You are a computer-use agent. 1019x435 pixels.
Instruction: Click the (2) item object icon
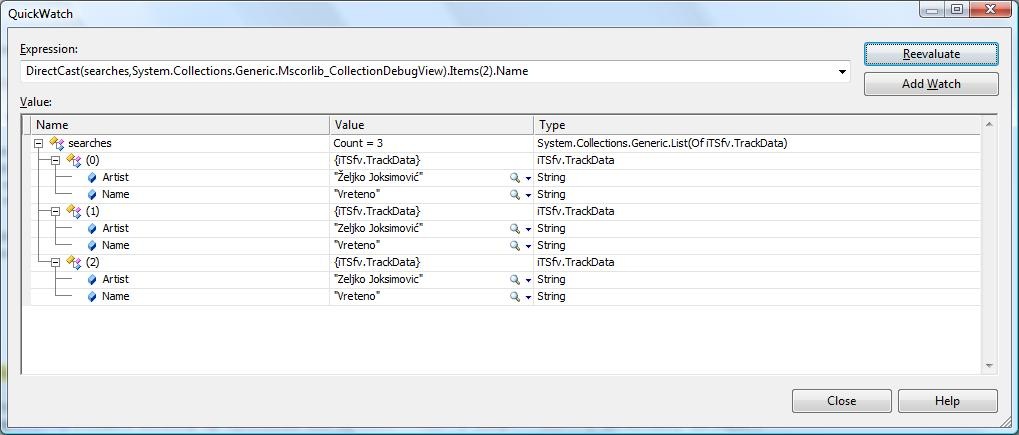coord(73,262)
